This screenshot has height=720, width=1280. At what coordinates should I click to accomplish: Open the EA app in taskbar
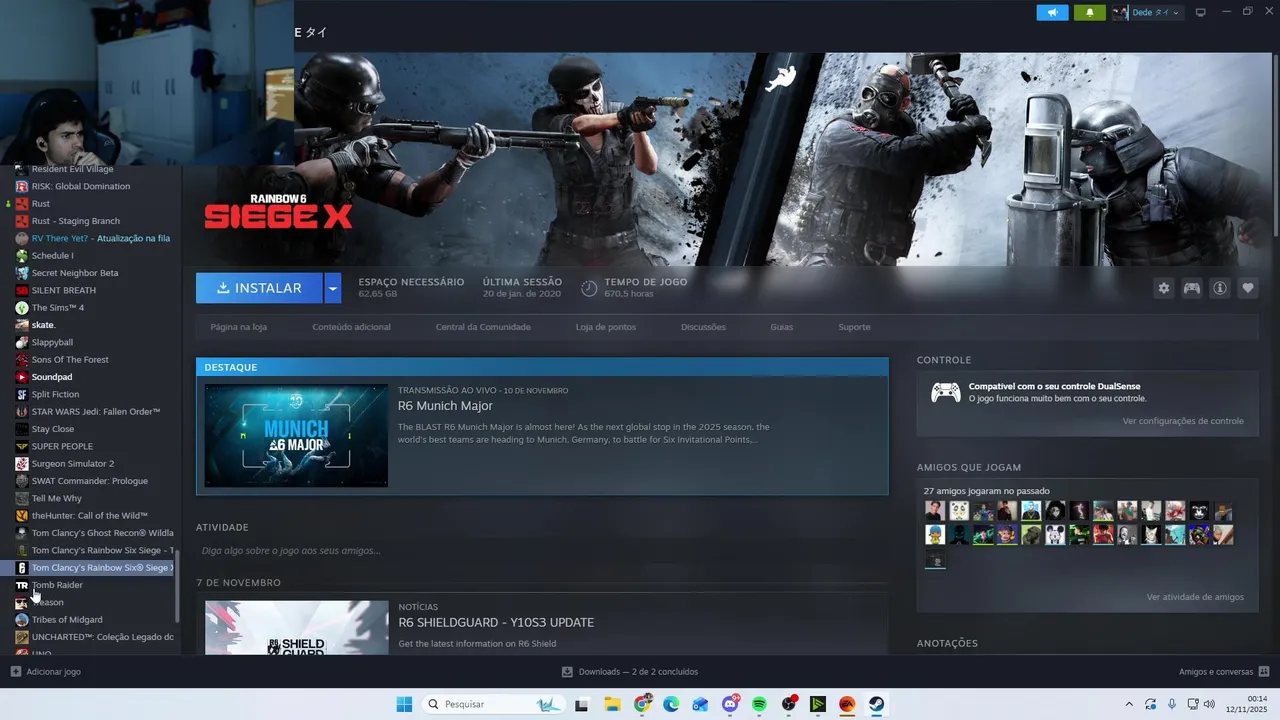click(847, 704)
